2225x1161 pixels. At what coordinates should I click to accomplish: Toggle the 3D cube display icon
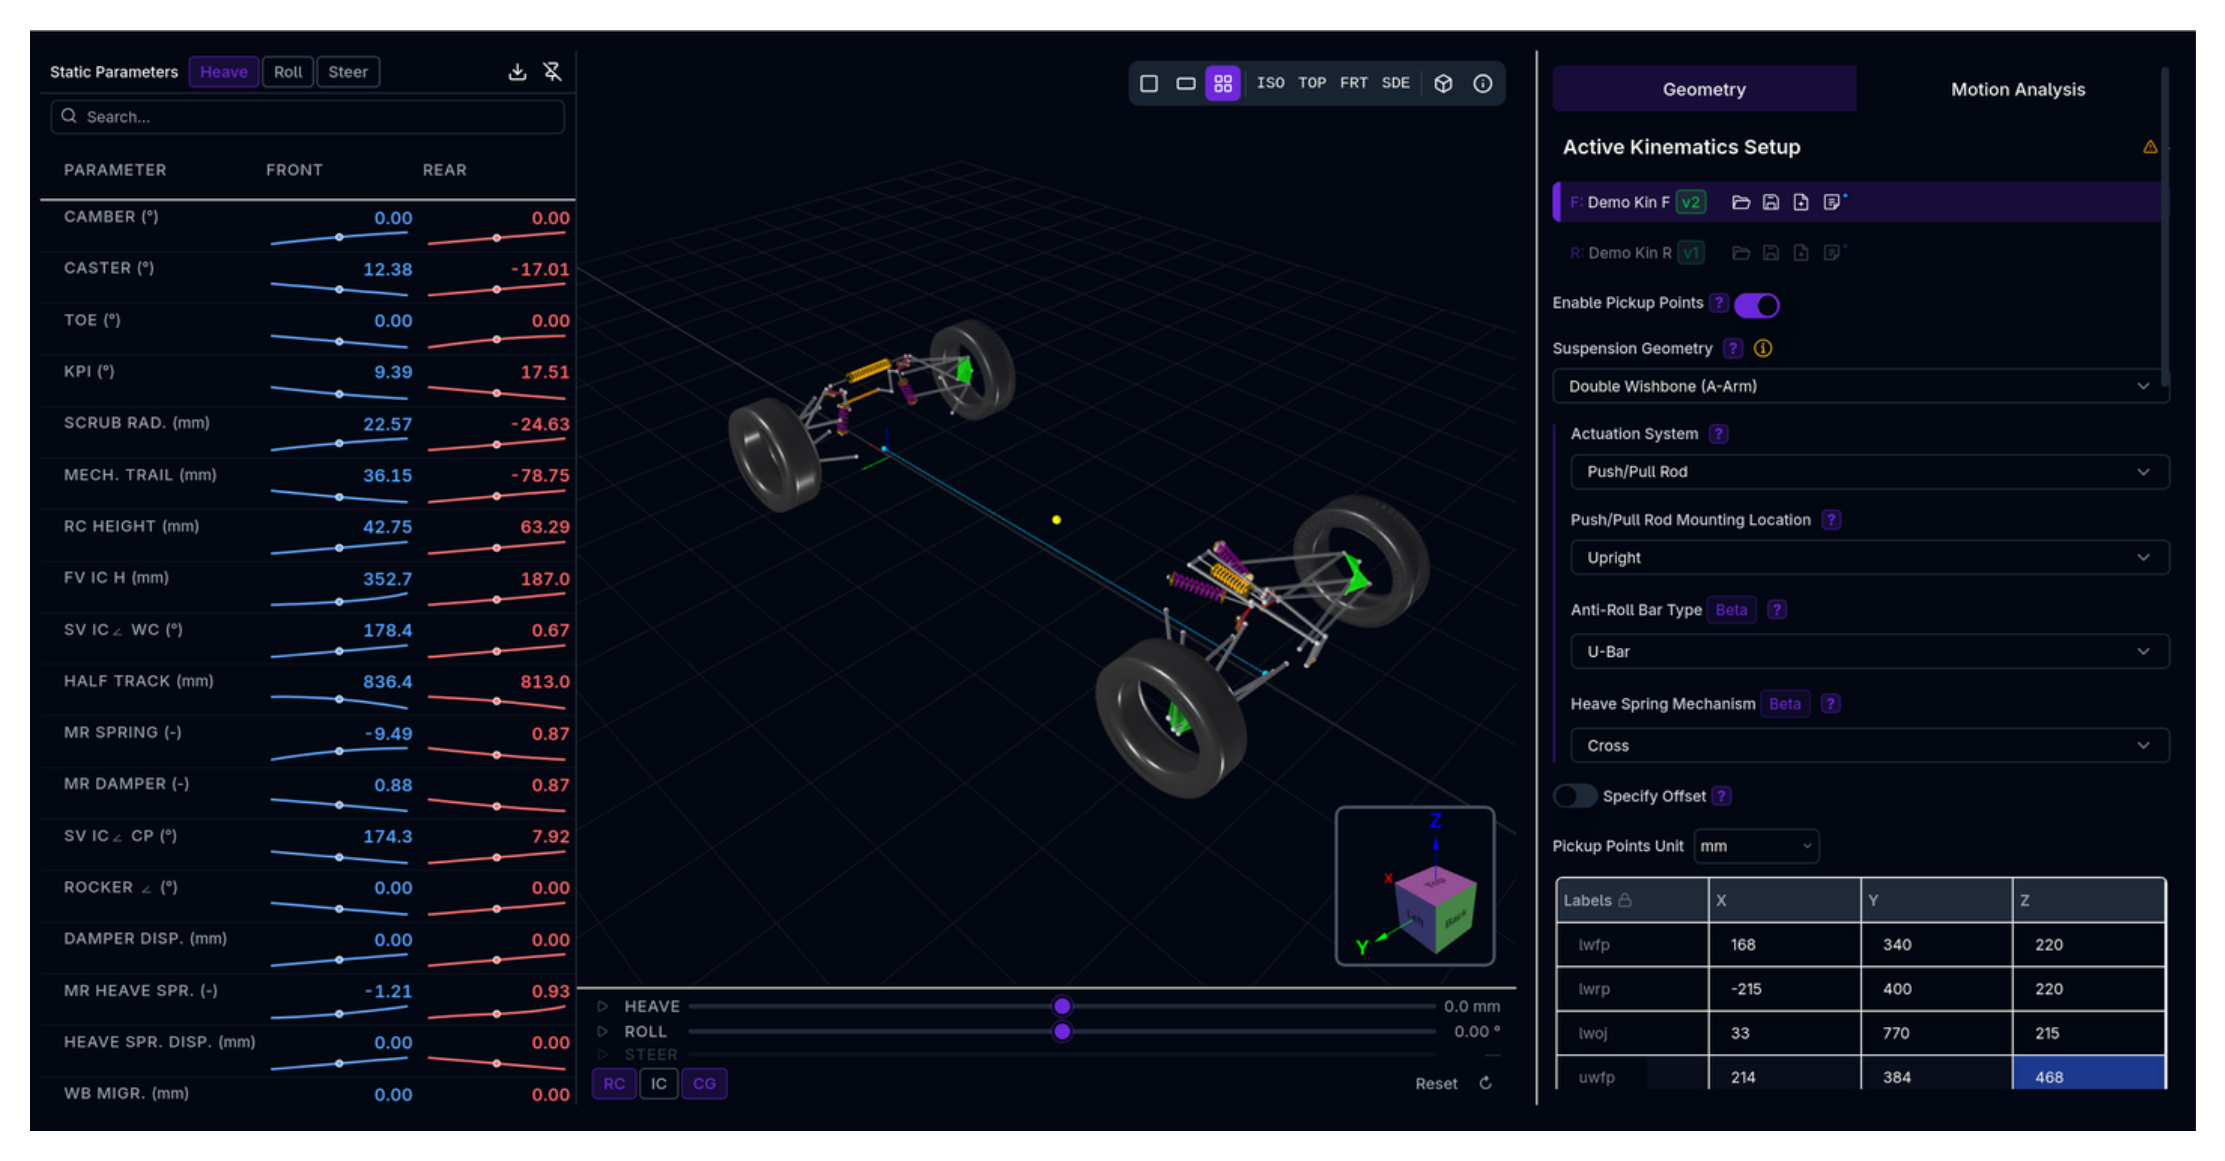click(1443, 84)
